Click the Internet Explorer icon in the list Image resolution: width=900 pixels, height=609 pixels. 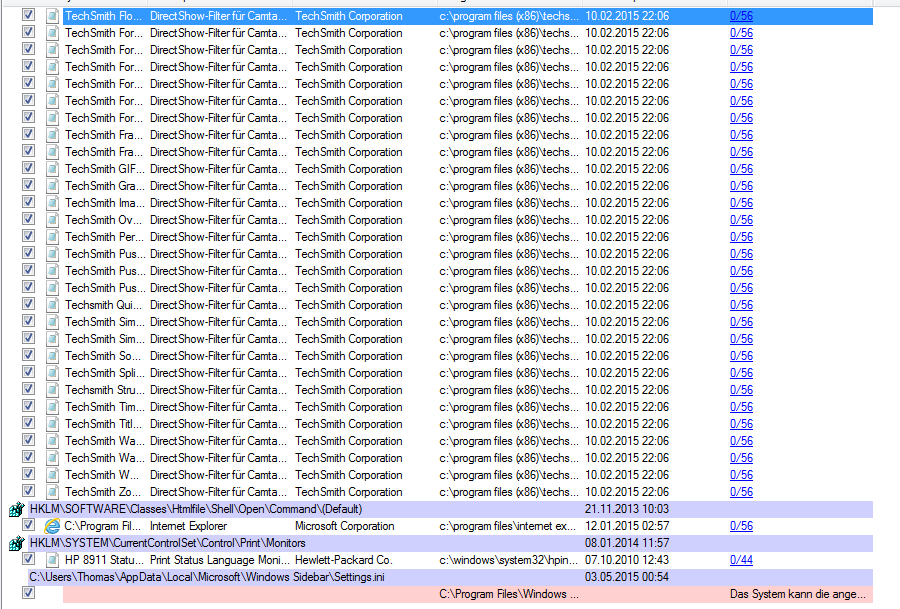click(x=52, y=526)
